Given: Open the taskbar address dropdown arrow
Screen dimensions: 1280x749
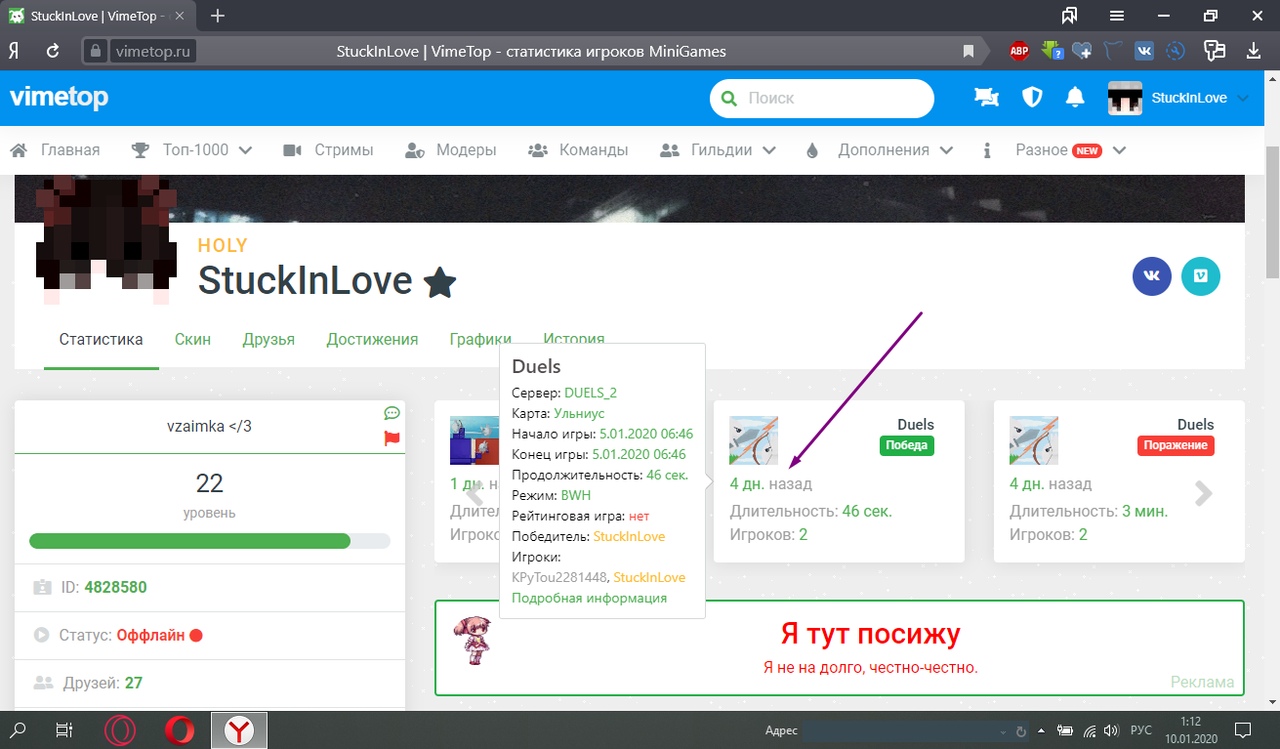Looking at the screenshot, I should point(1005,730).
